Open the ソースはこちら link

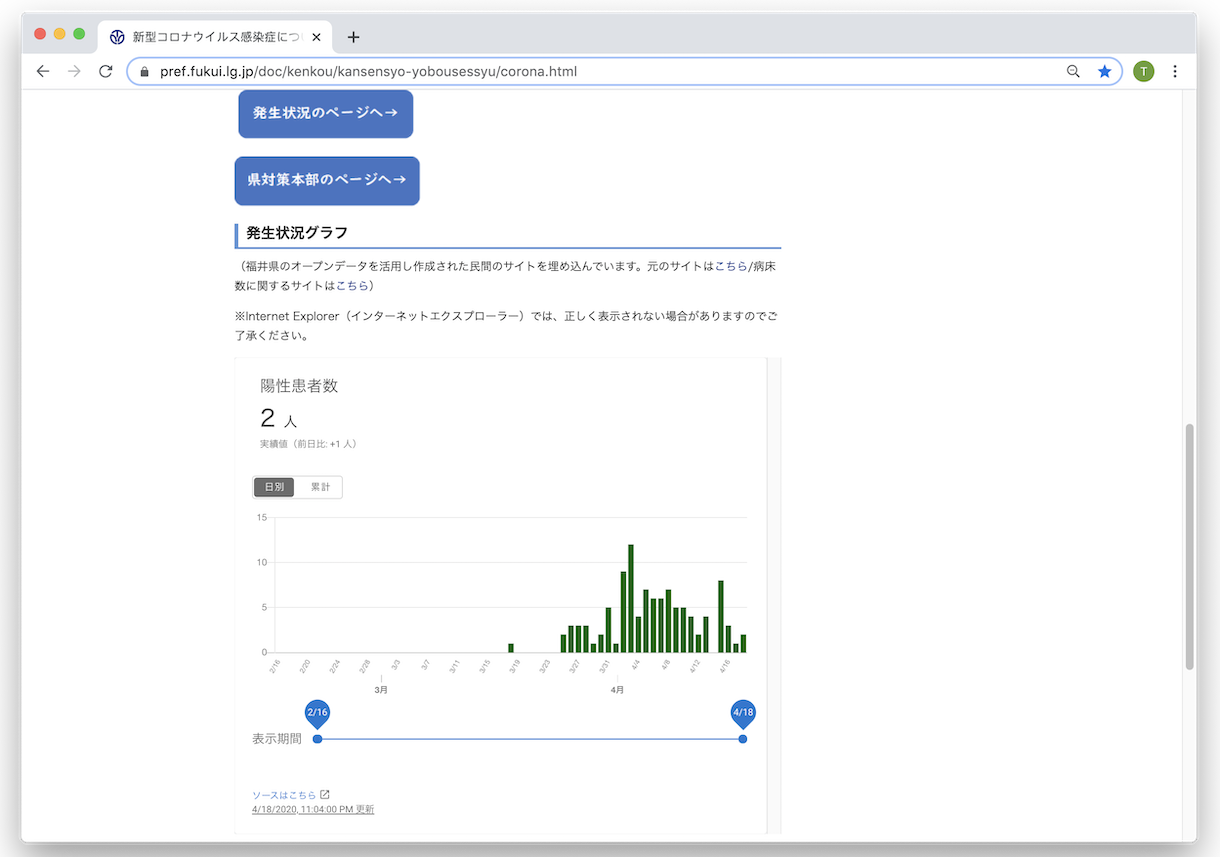pos(284,795)
